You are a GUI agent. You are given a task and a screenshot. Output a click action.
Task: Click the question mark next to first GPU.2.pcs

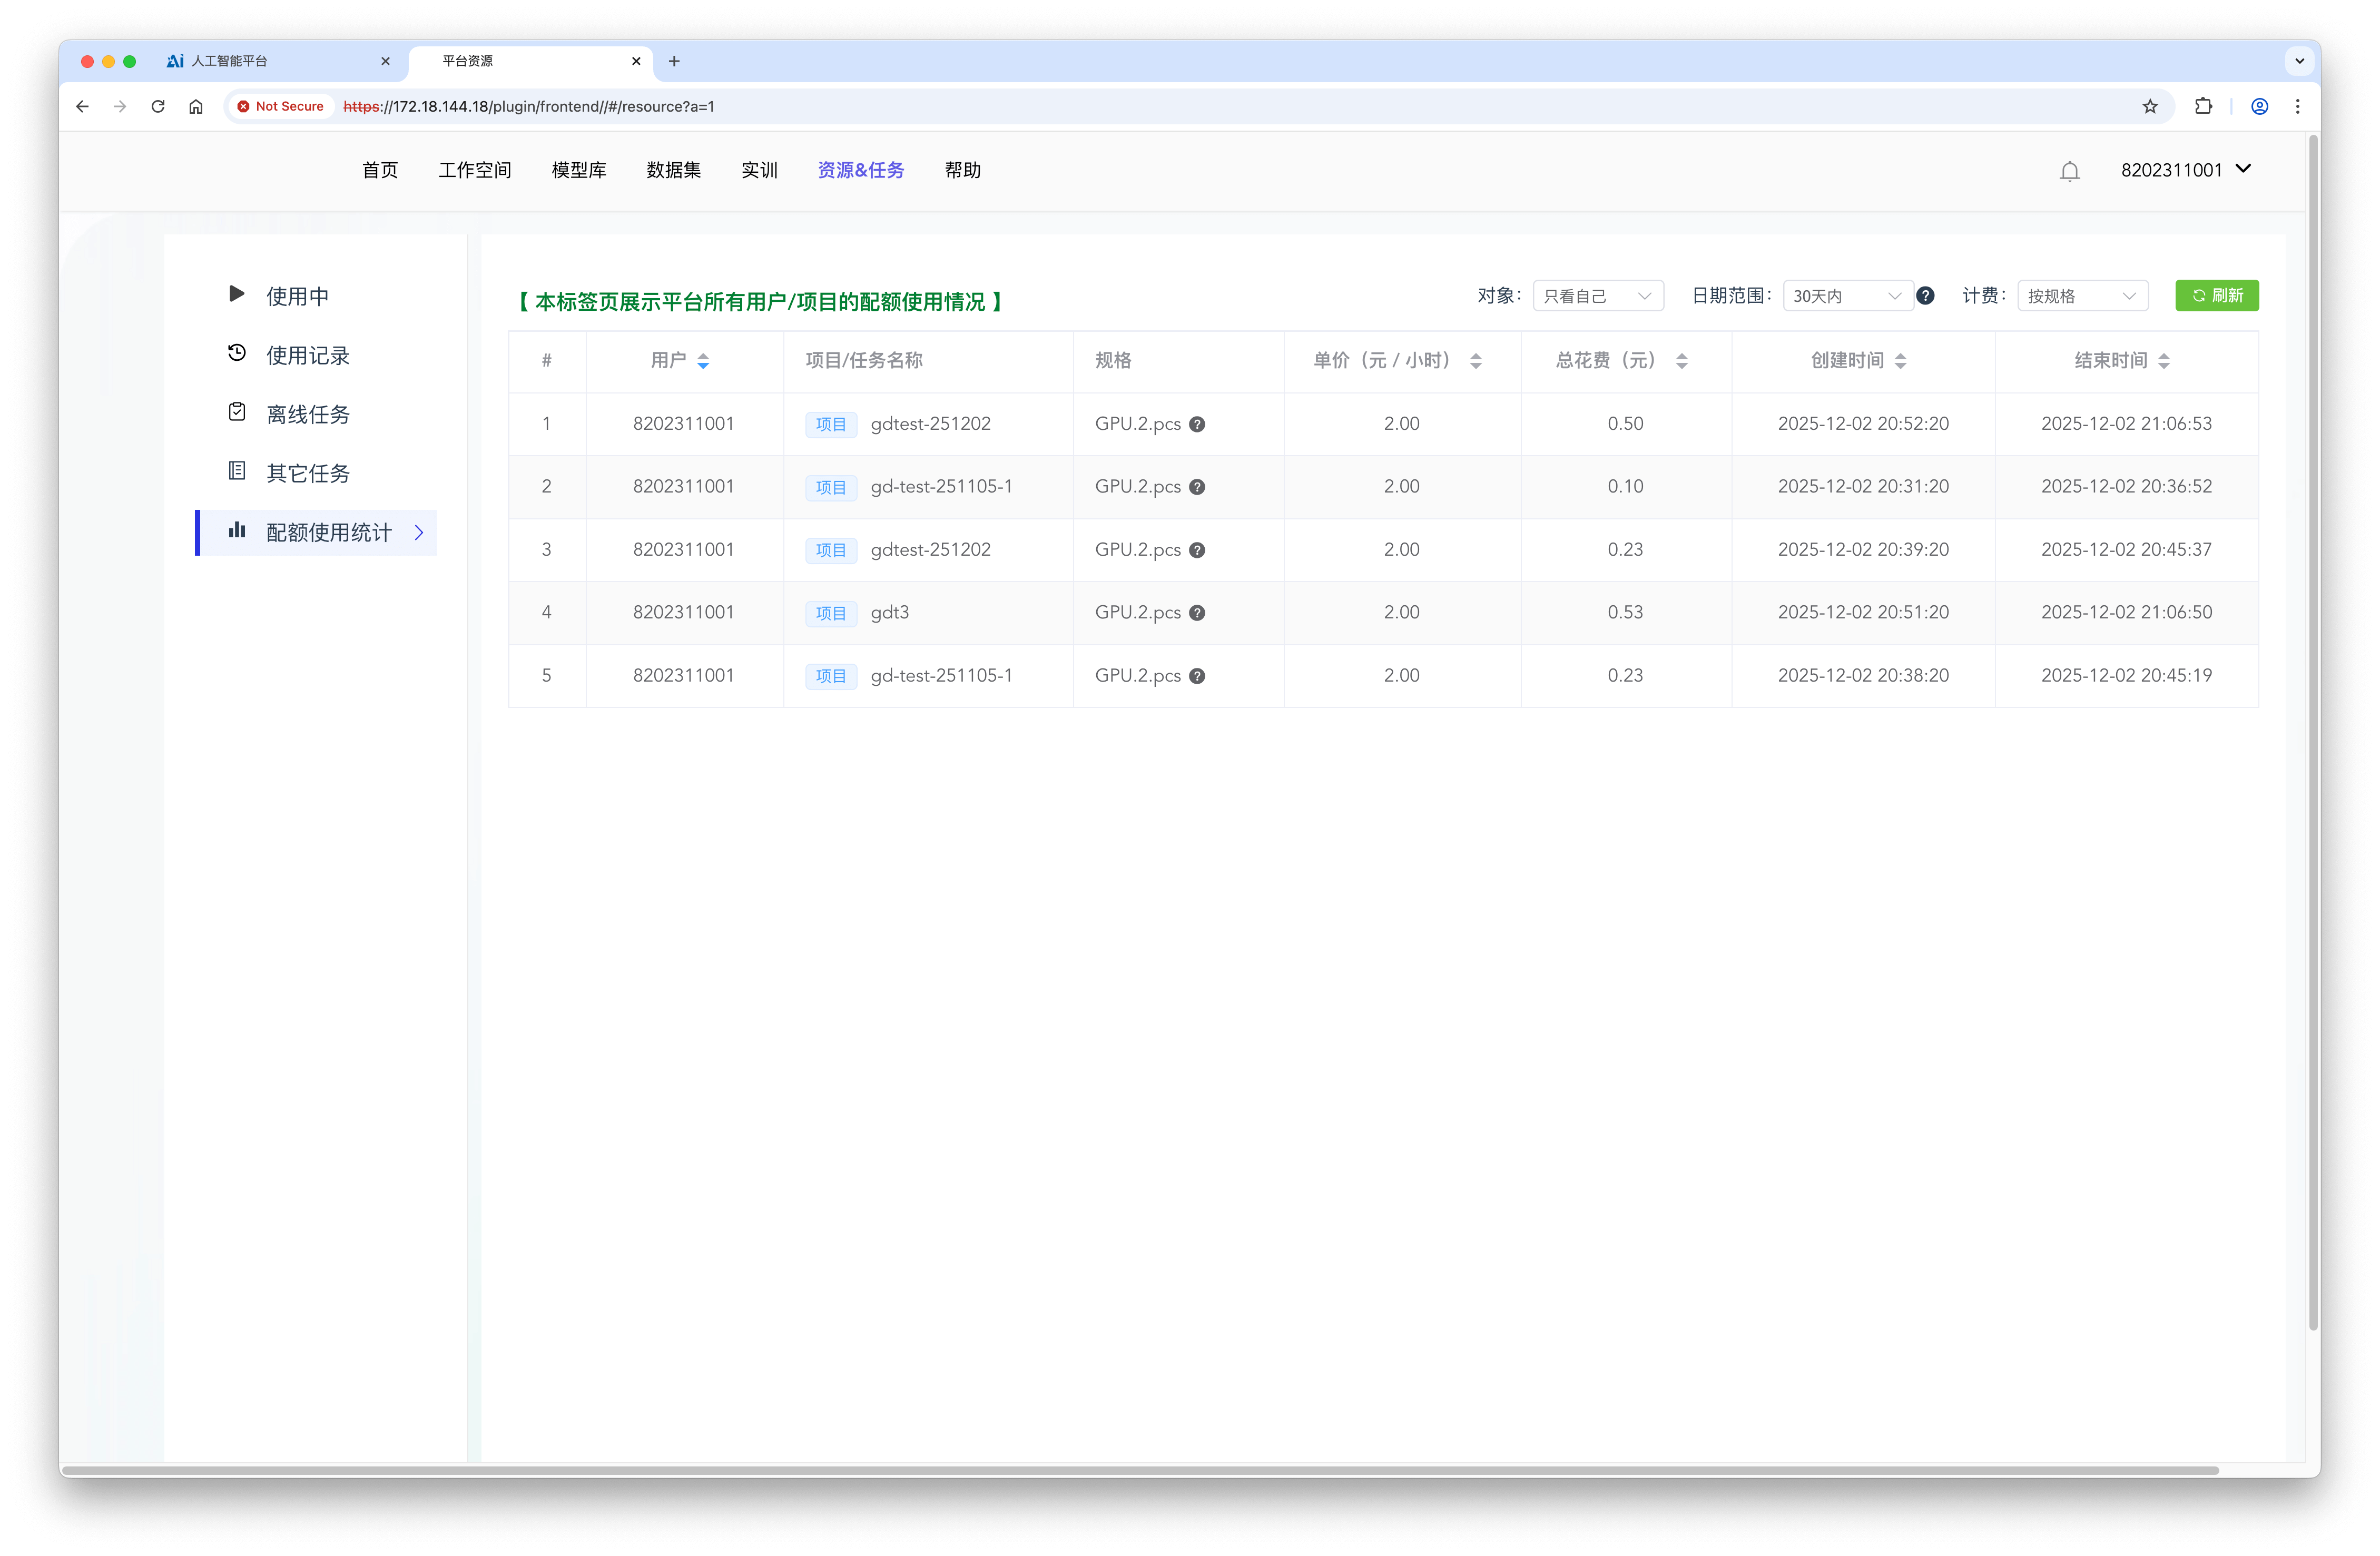click(1197, 424)
